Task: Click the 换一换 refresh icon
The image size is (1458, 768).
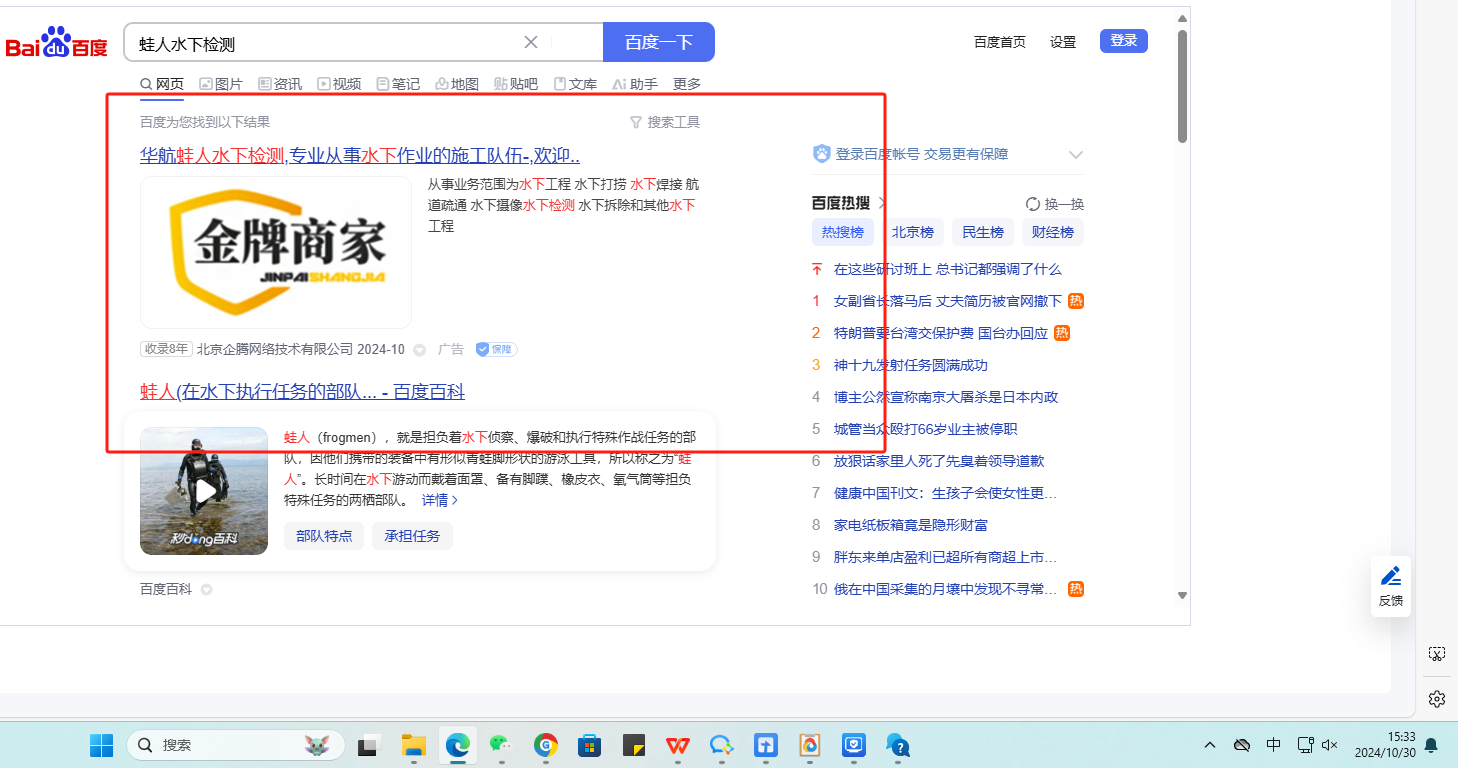Action: tap(1033, 204)
